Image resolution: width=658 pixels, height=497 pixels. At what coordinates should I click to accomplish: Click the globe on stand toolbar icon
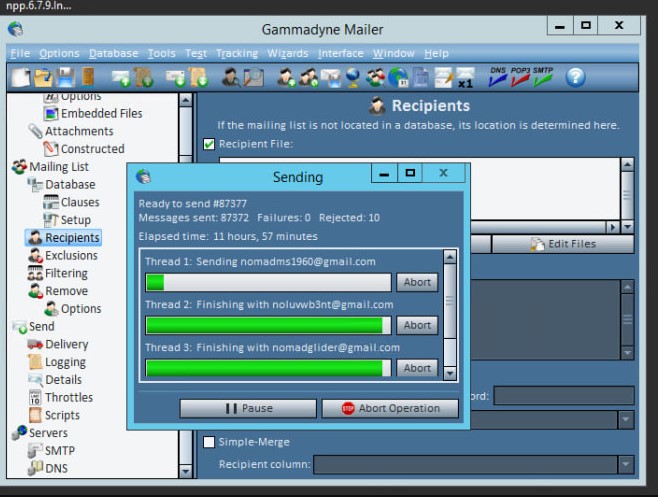(x=353, y=77)
